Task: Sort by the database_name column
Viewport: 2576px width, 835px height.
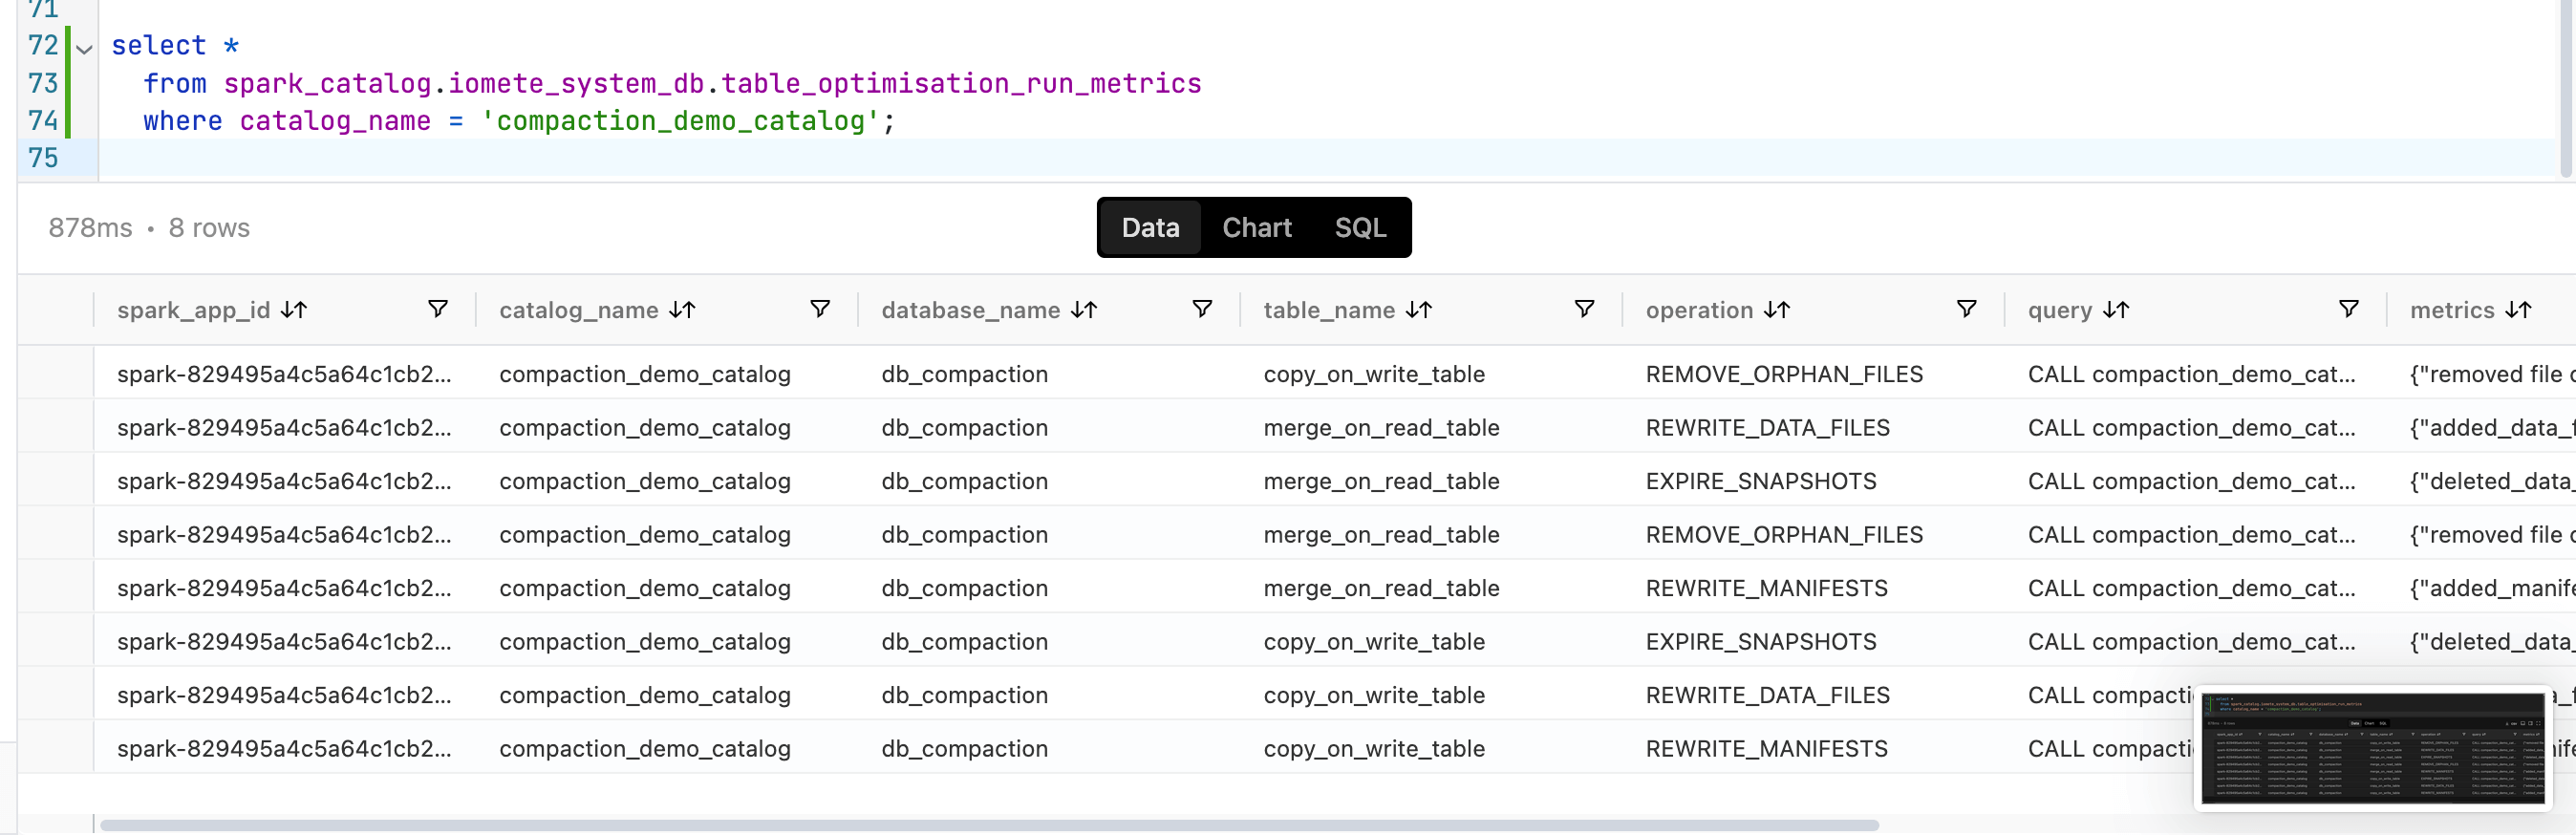Action: 1084,310
